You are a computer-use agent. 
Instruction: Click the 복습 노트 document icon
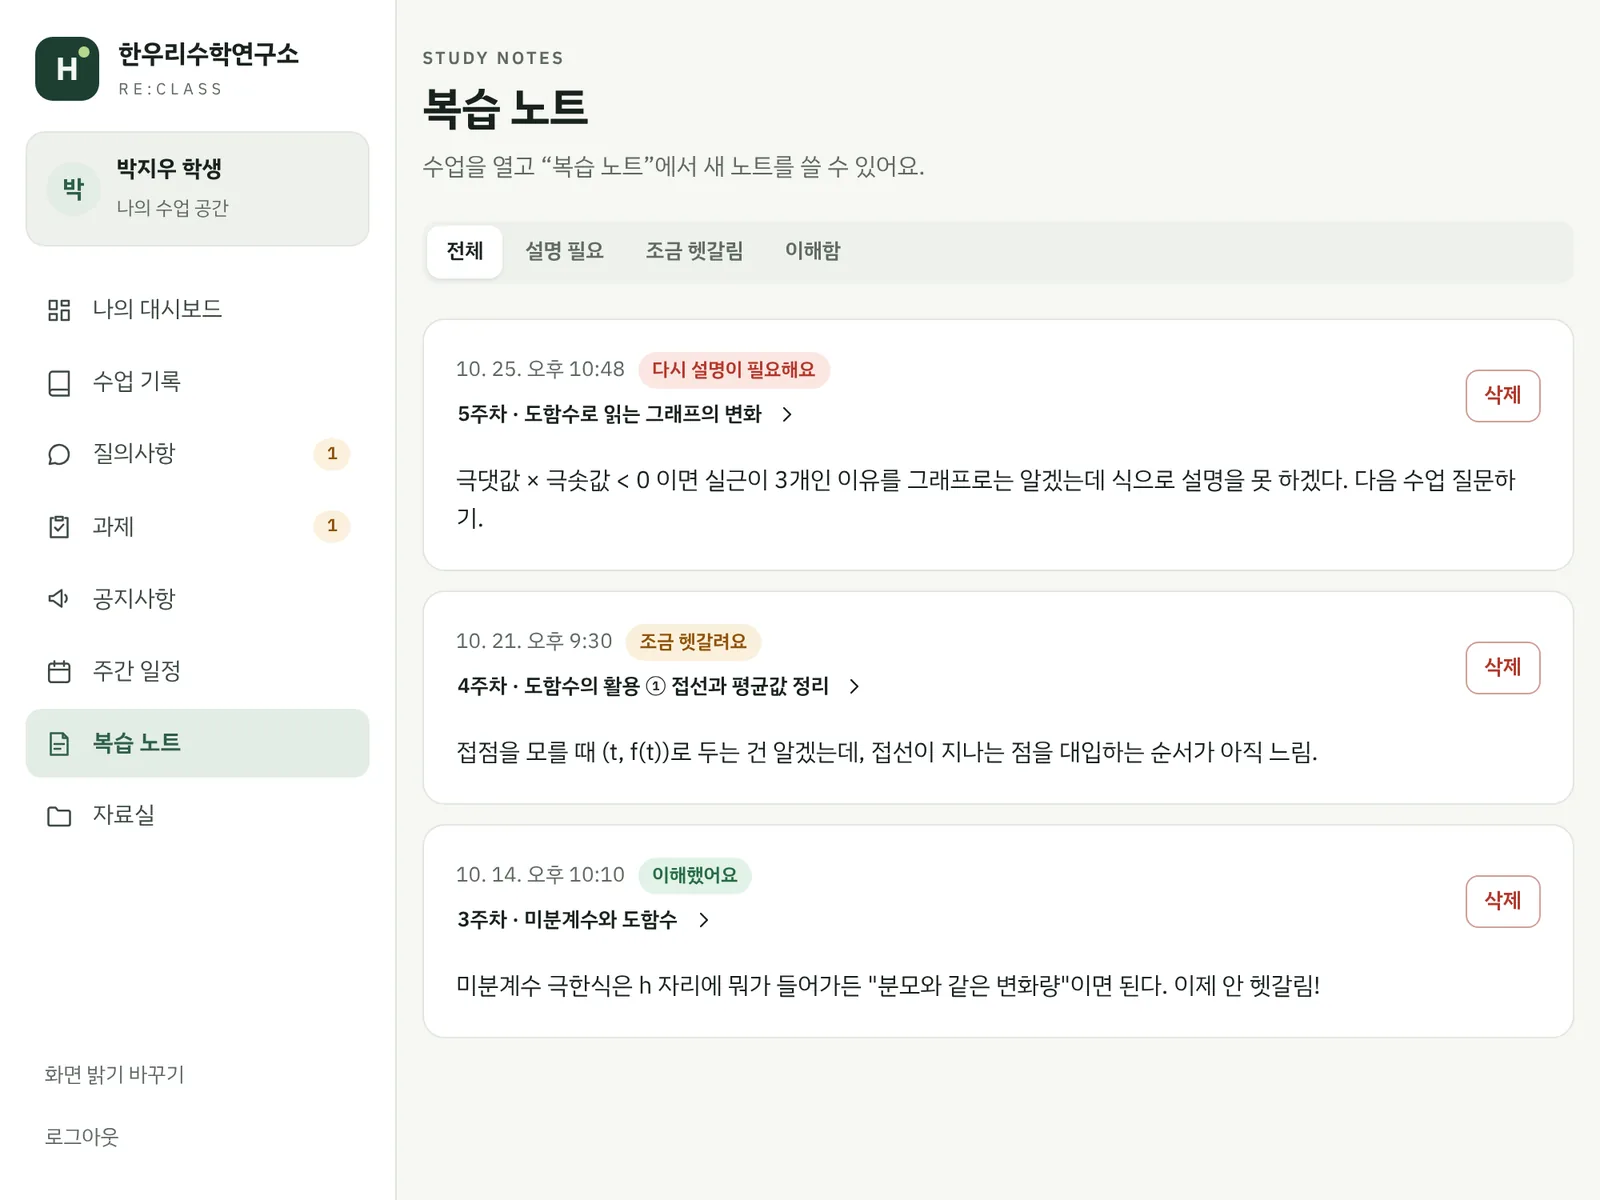[59, 743]
